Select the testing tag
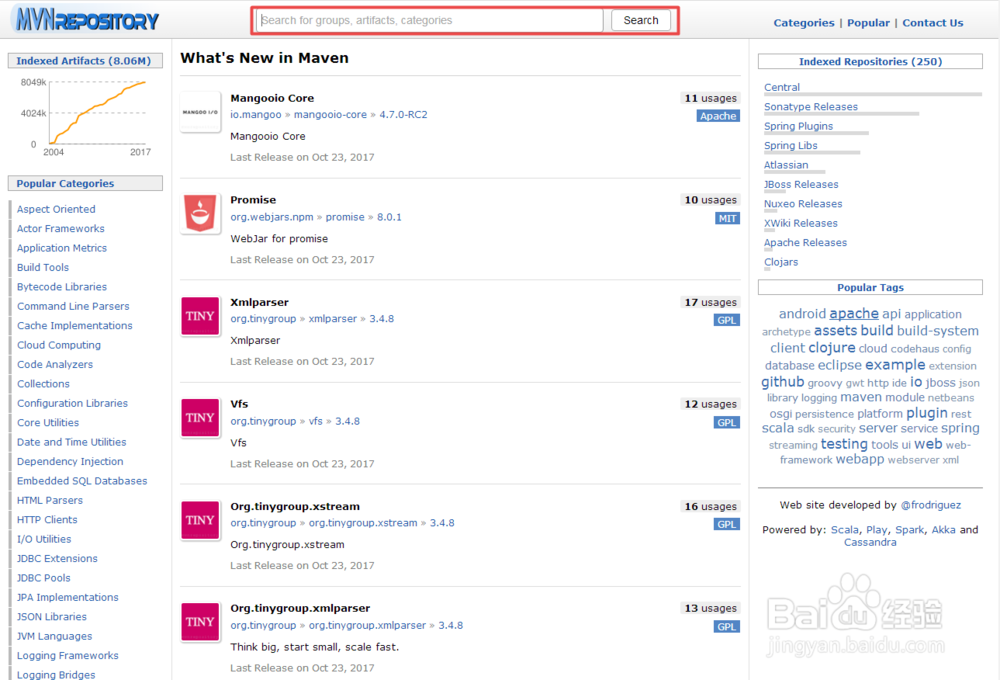 [x=844, y=444]
